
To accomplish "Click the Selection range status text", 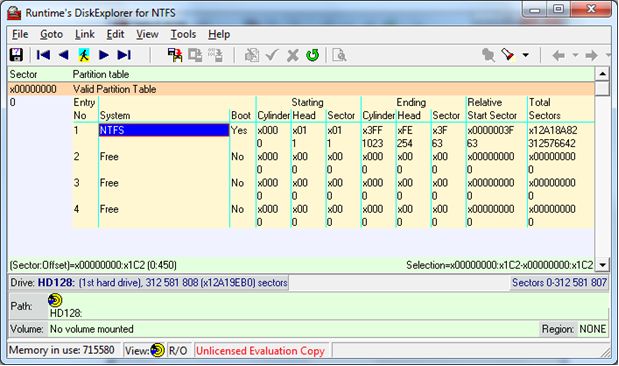I will 500,265.
